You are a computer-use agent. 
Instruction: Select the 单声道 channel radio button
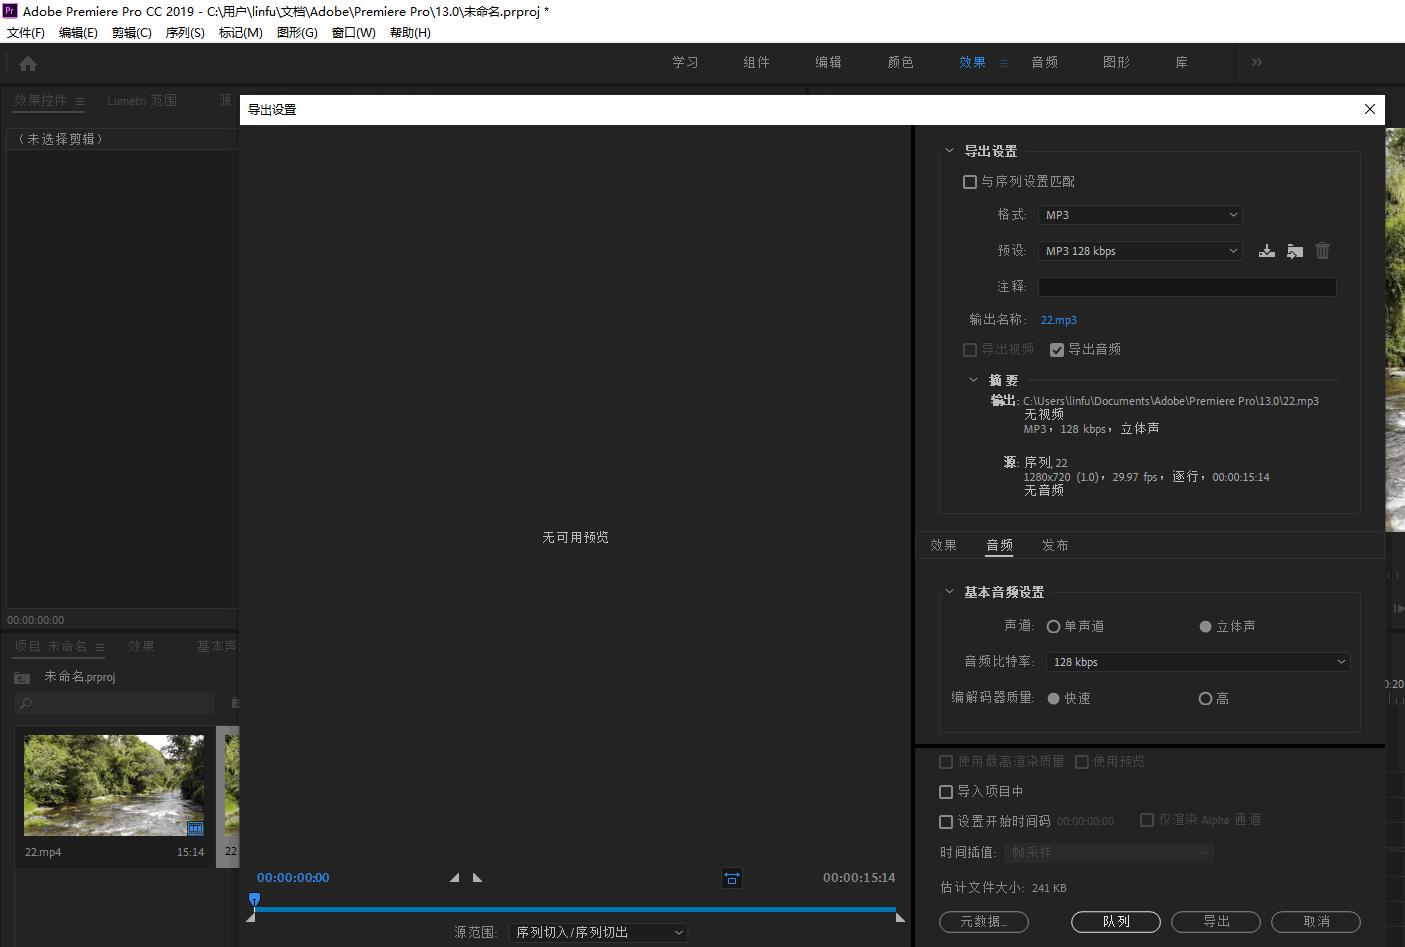click(1053, 626)
